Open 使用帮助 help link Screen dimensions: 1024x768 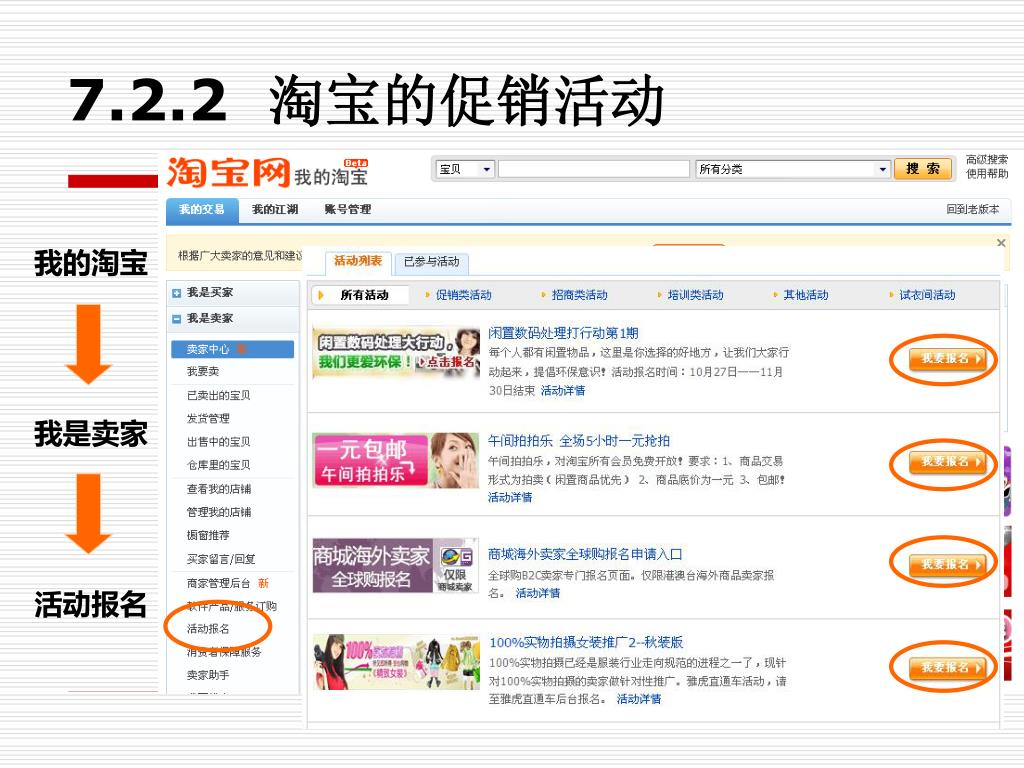coord(987,174)
